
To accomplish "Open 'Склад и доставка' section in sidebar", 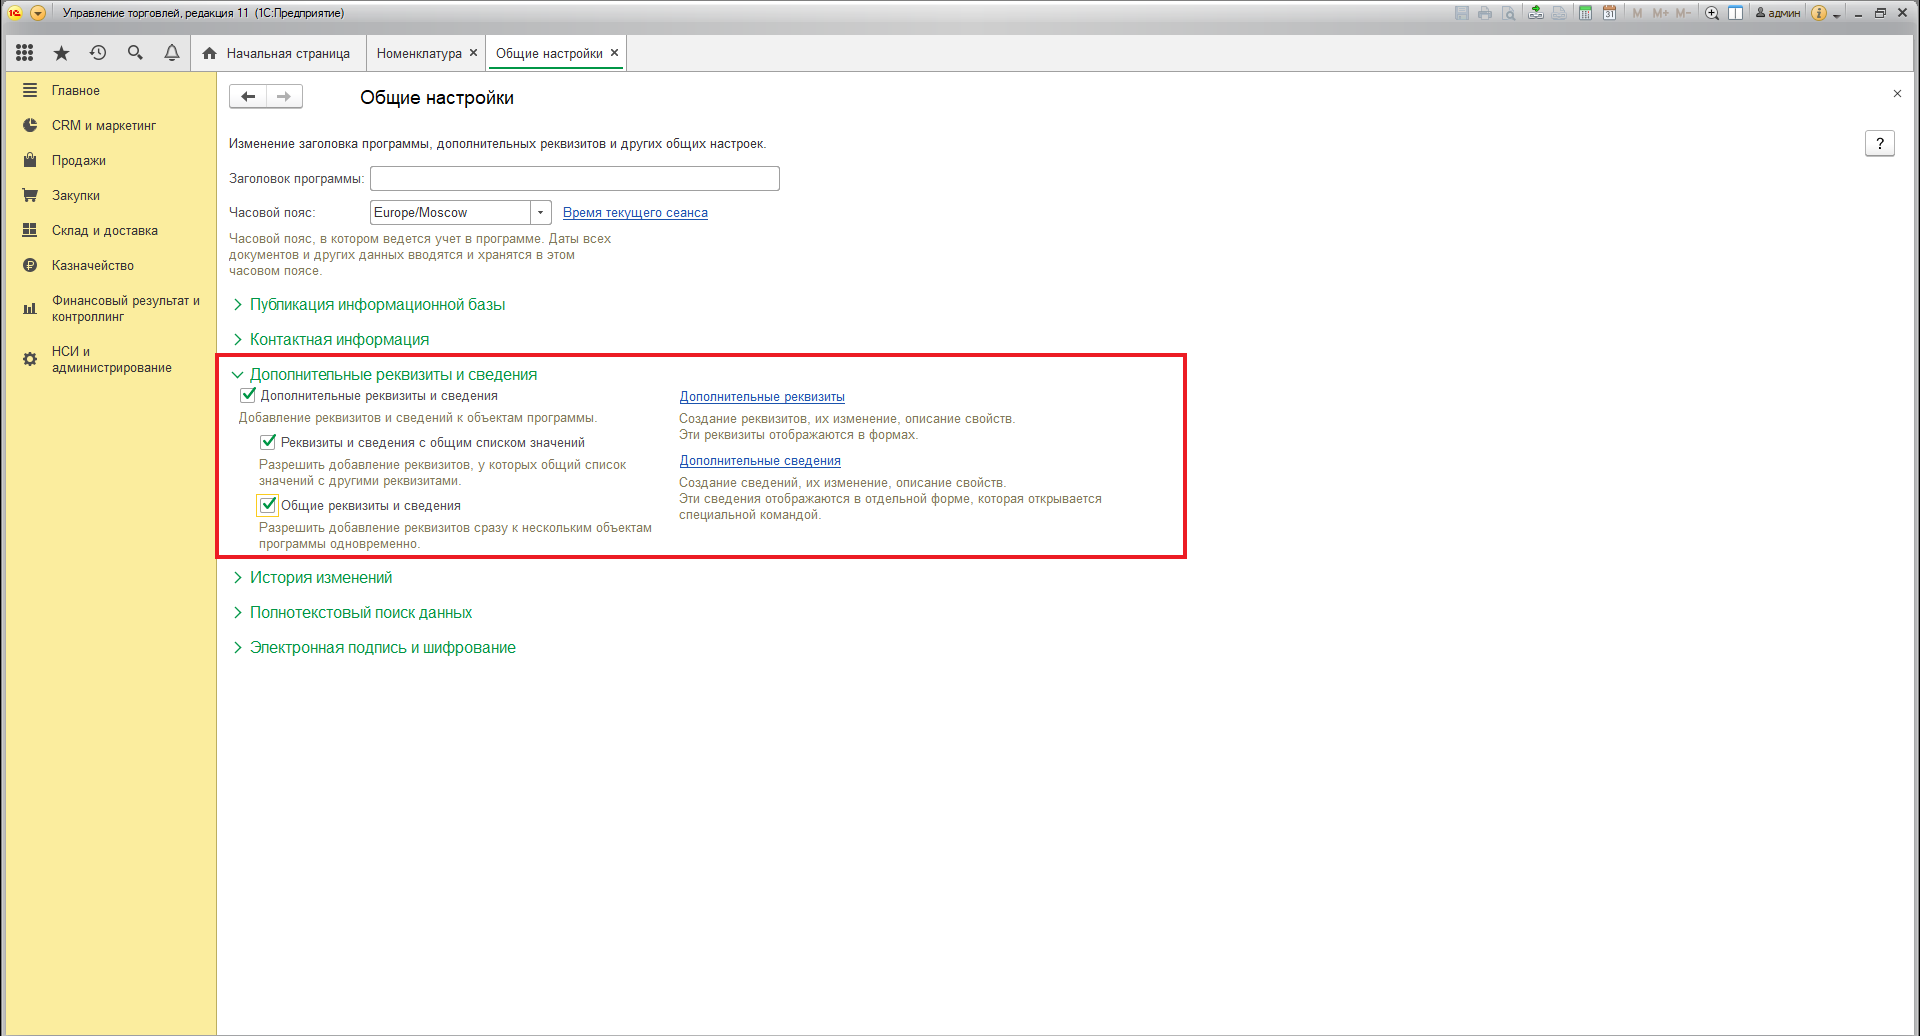I will [105, 231].
